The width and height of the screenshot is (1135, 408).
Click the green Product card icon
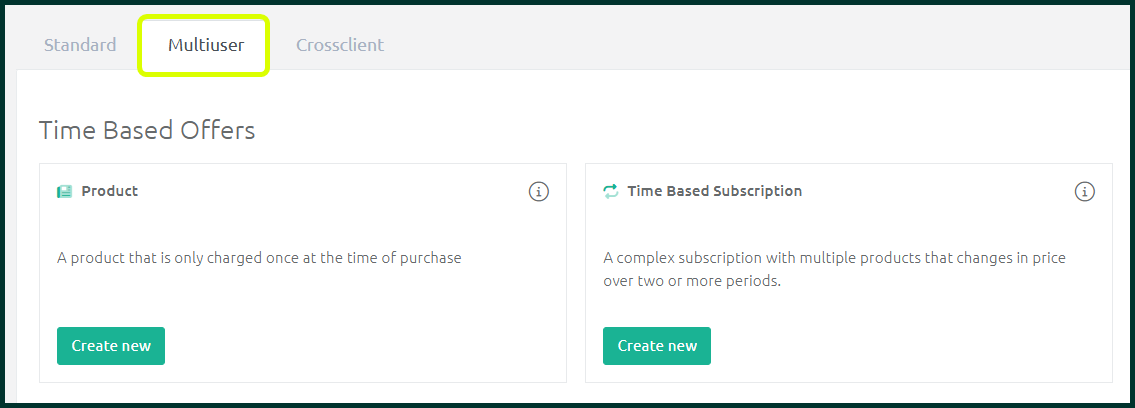coord(64,192)
